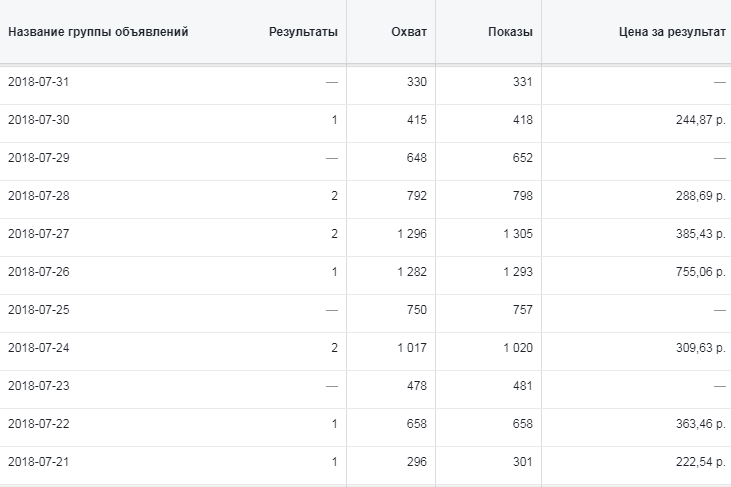Click reach value 415 for 2018-07-30
This screenshot has width=731, height=487.
(417, 120)
